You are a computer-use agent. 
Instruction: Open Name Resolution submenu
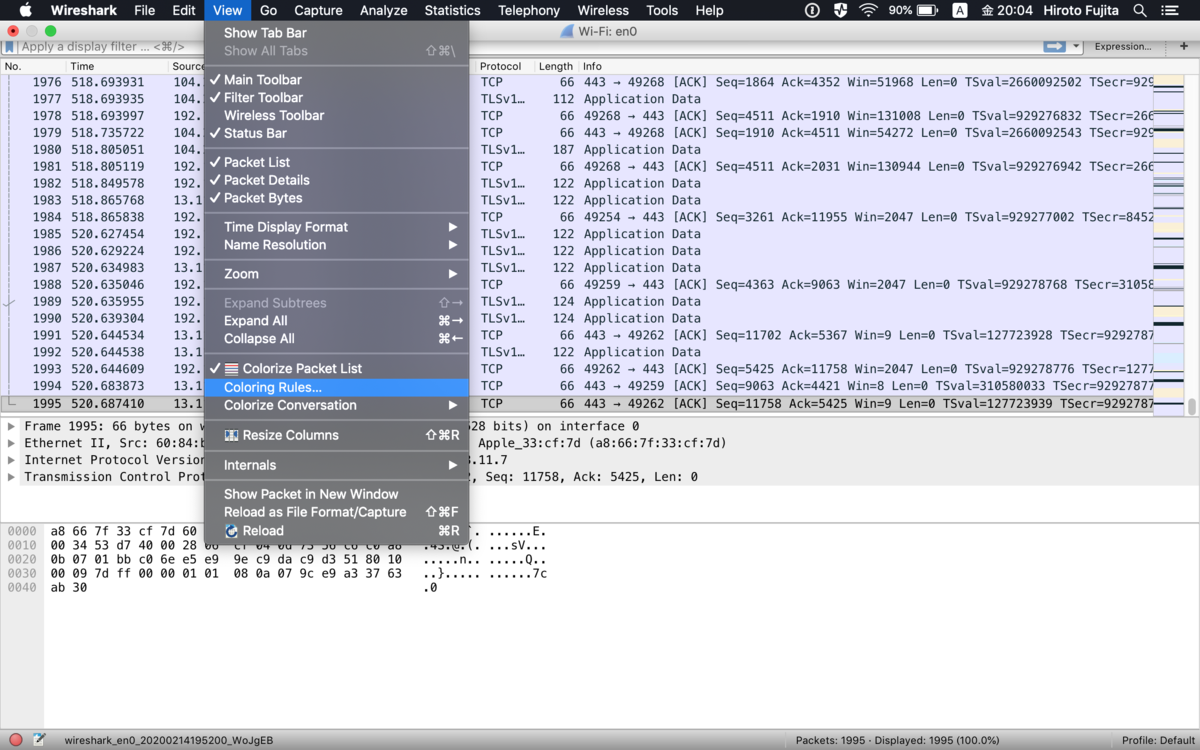(x=337, y=245)
